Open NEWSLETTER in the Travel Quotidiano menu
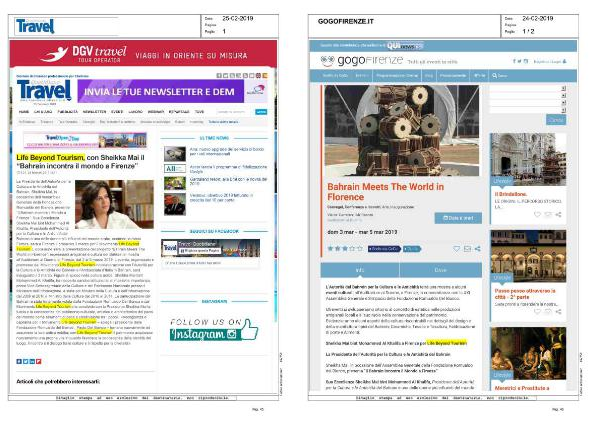600x424 pixels. [x=95, y=112]
